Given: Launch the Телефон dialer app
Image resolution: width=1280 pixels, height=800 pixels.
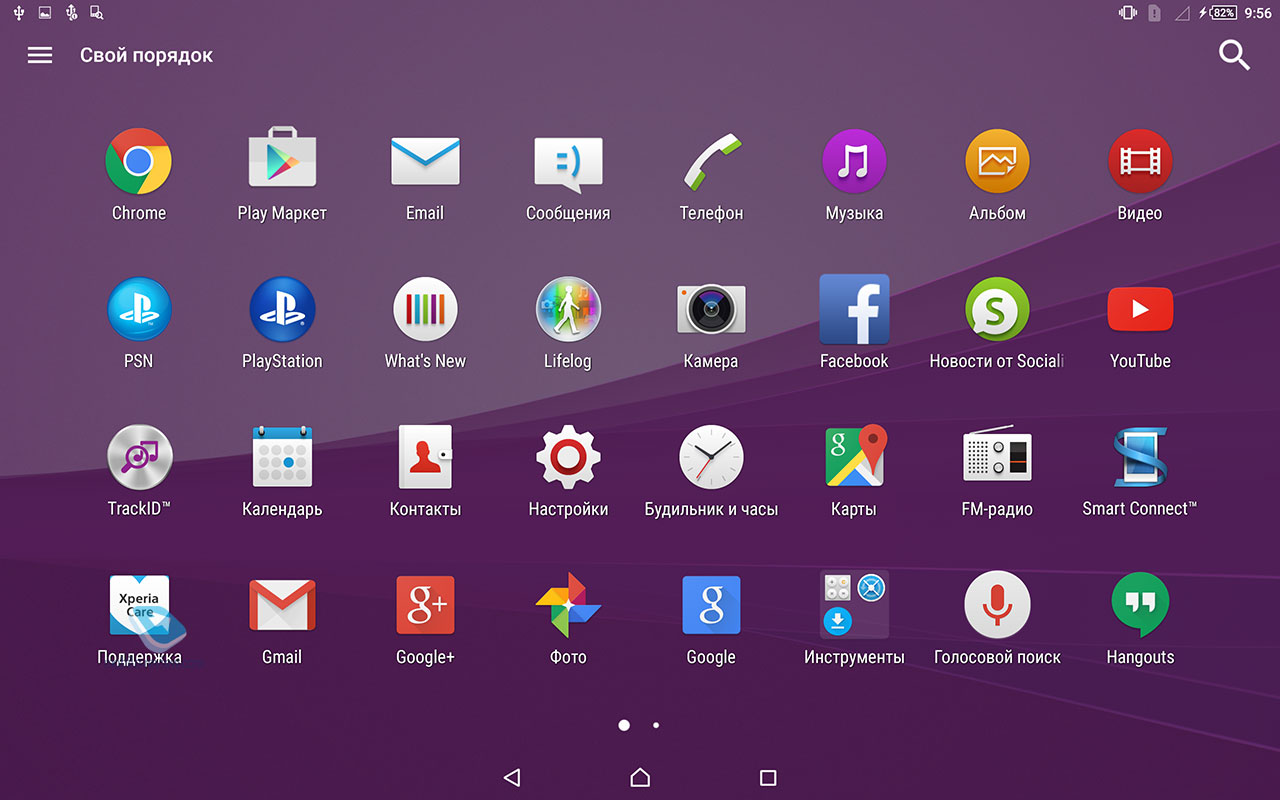Looking at the screenshot, I should [x=711, y=161].
